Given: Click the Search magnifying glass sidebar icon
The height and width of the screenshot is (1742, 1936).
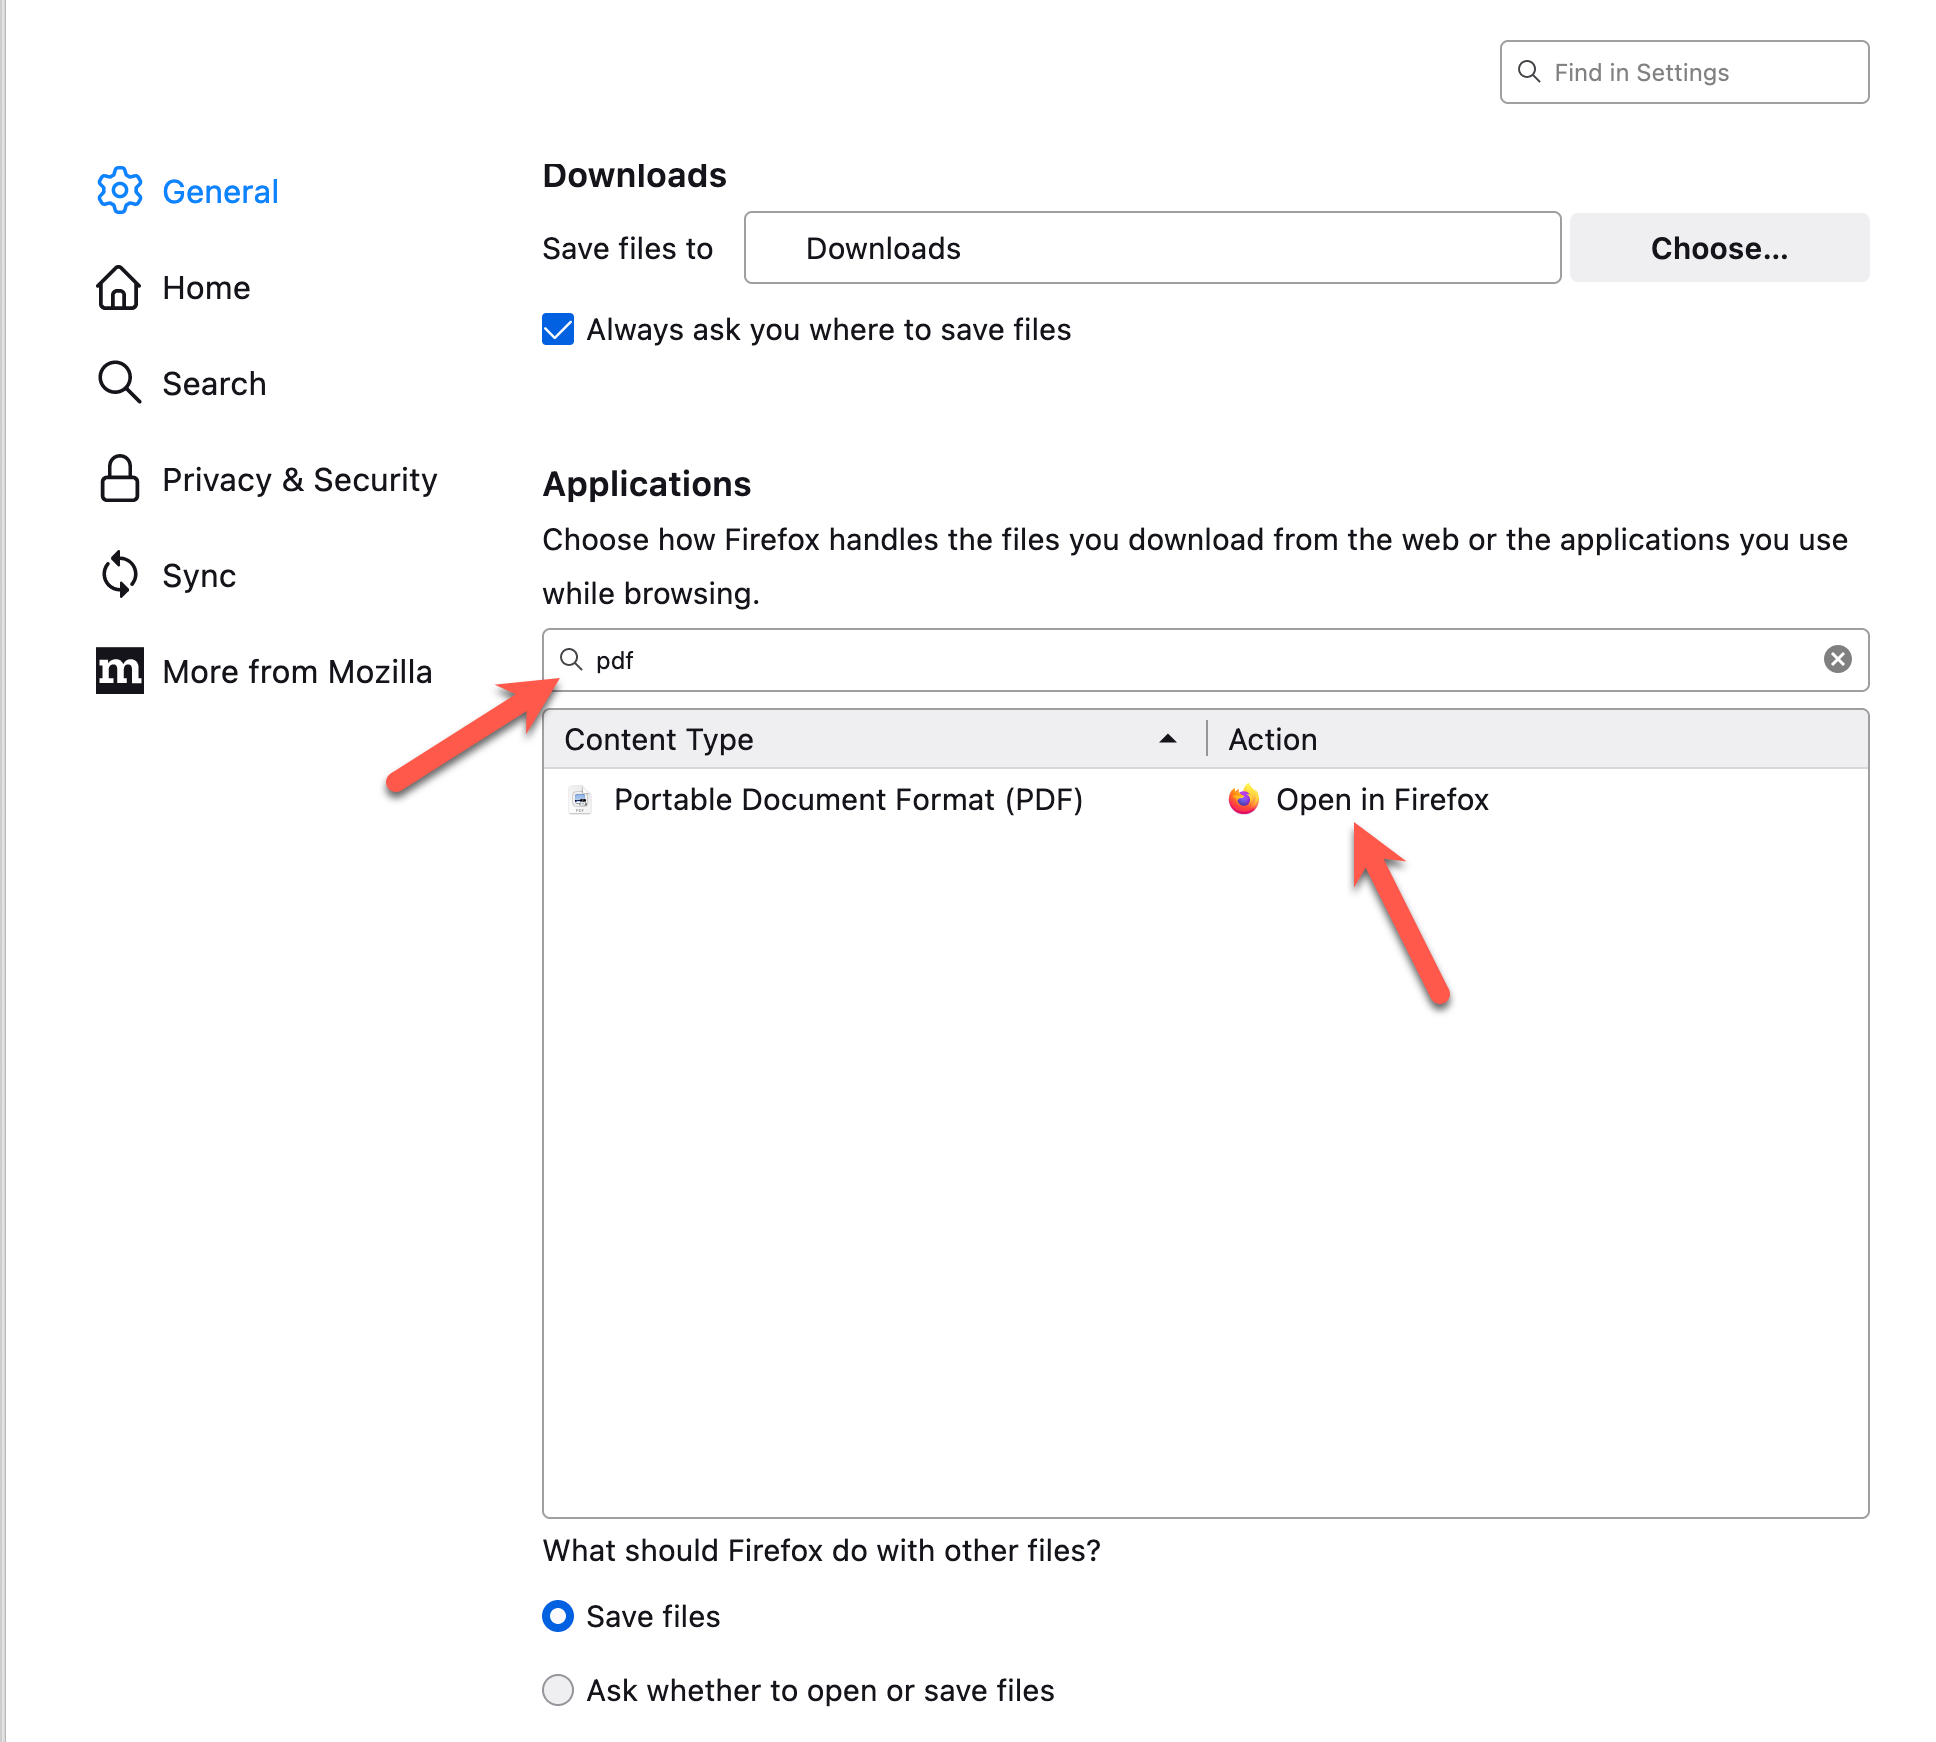Looking at the screenshot, I should tap(119, 383).
